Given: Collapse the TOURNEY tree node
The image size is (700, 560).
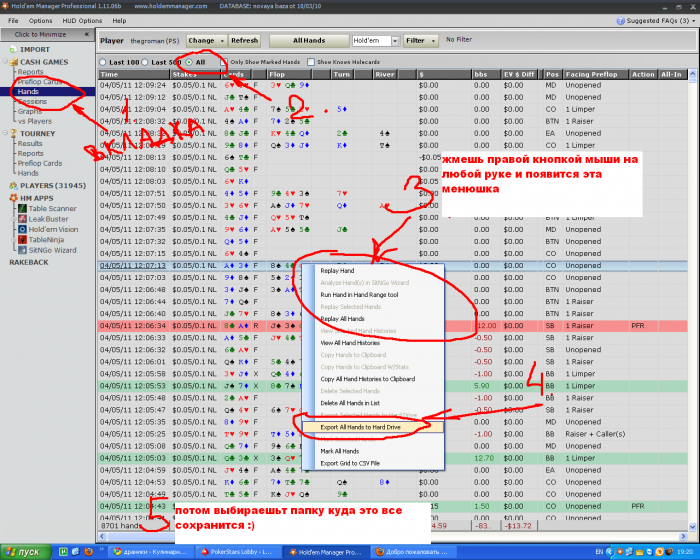Looking at the screenshot, I should pyautogui.click(x=5, y=133).
